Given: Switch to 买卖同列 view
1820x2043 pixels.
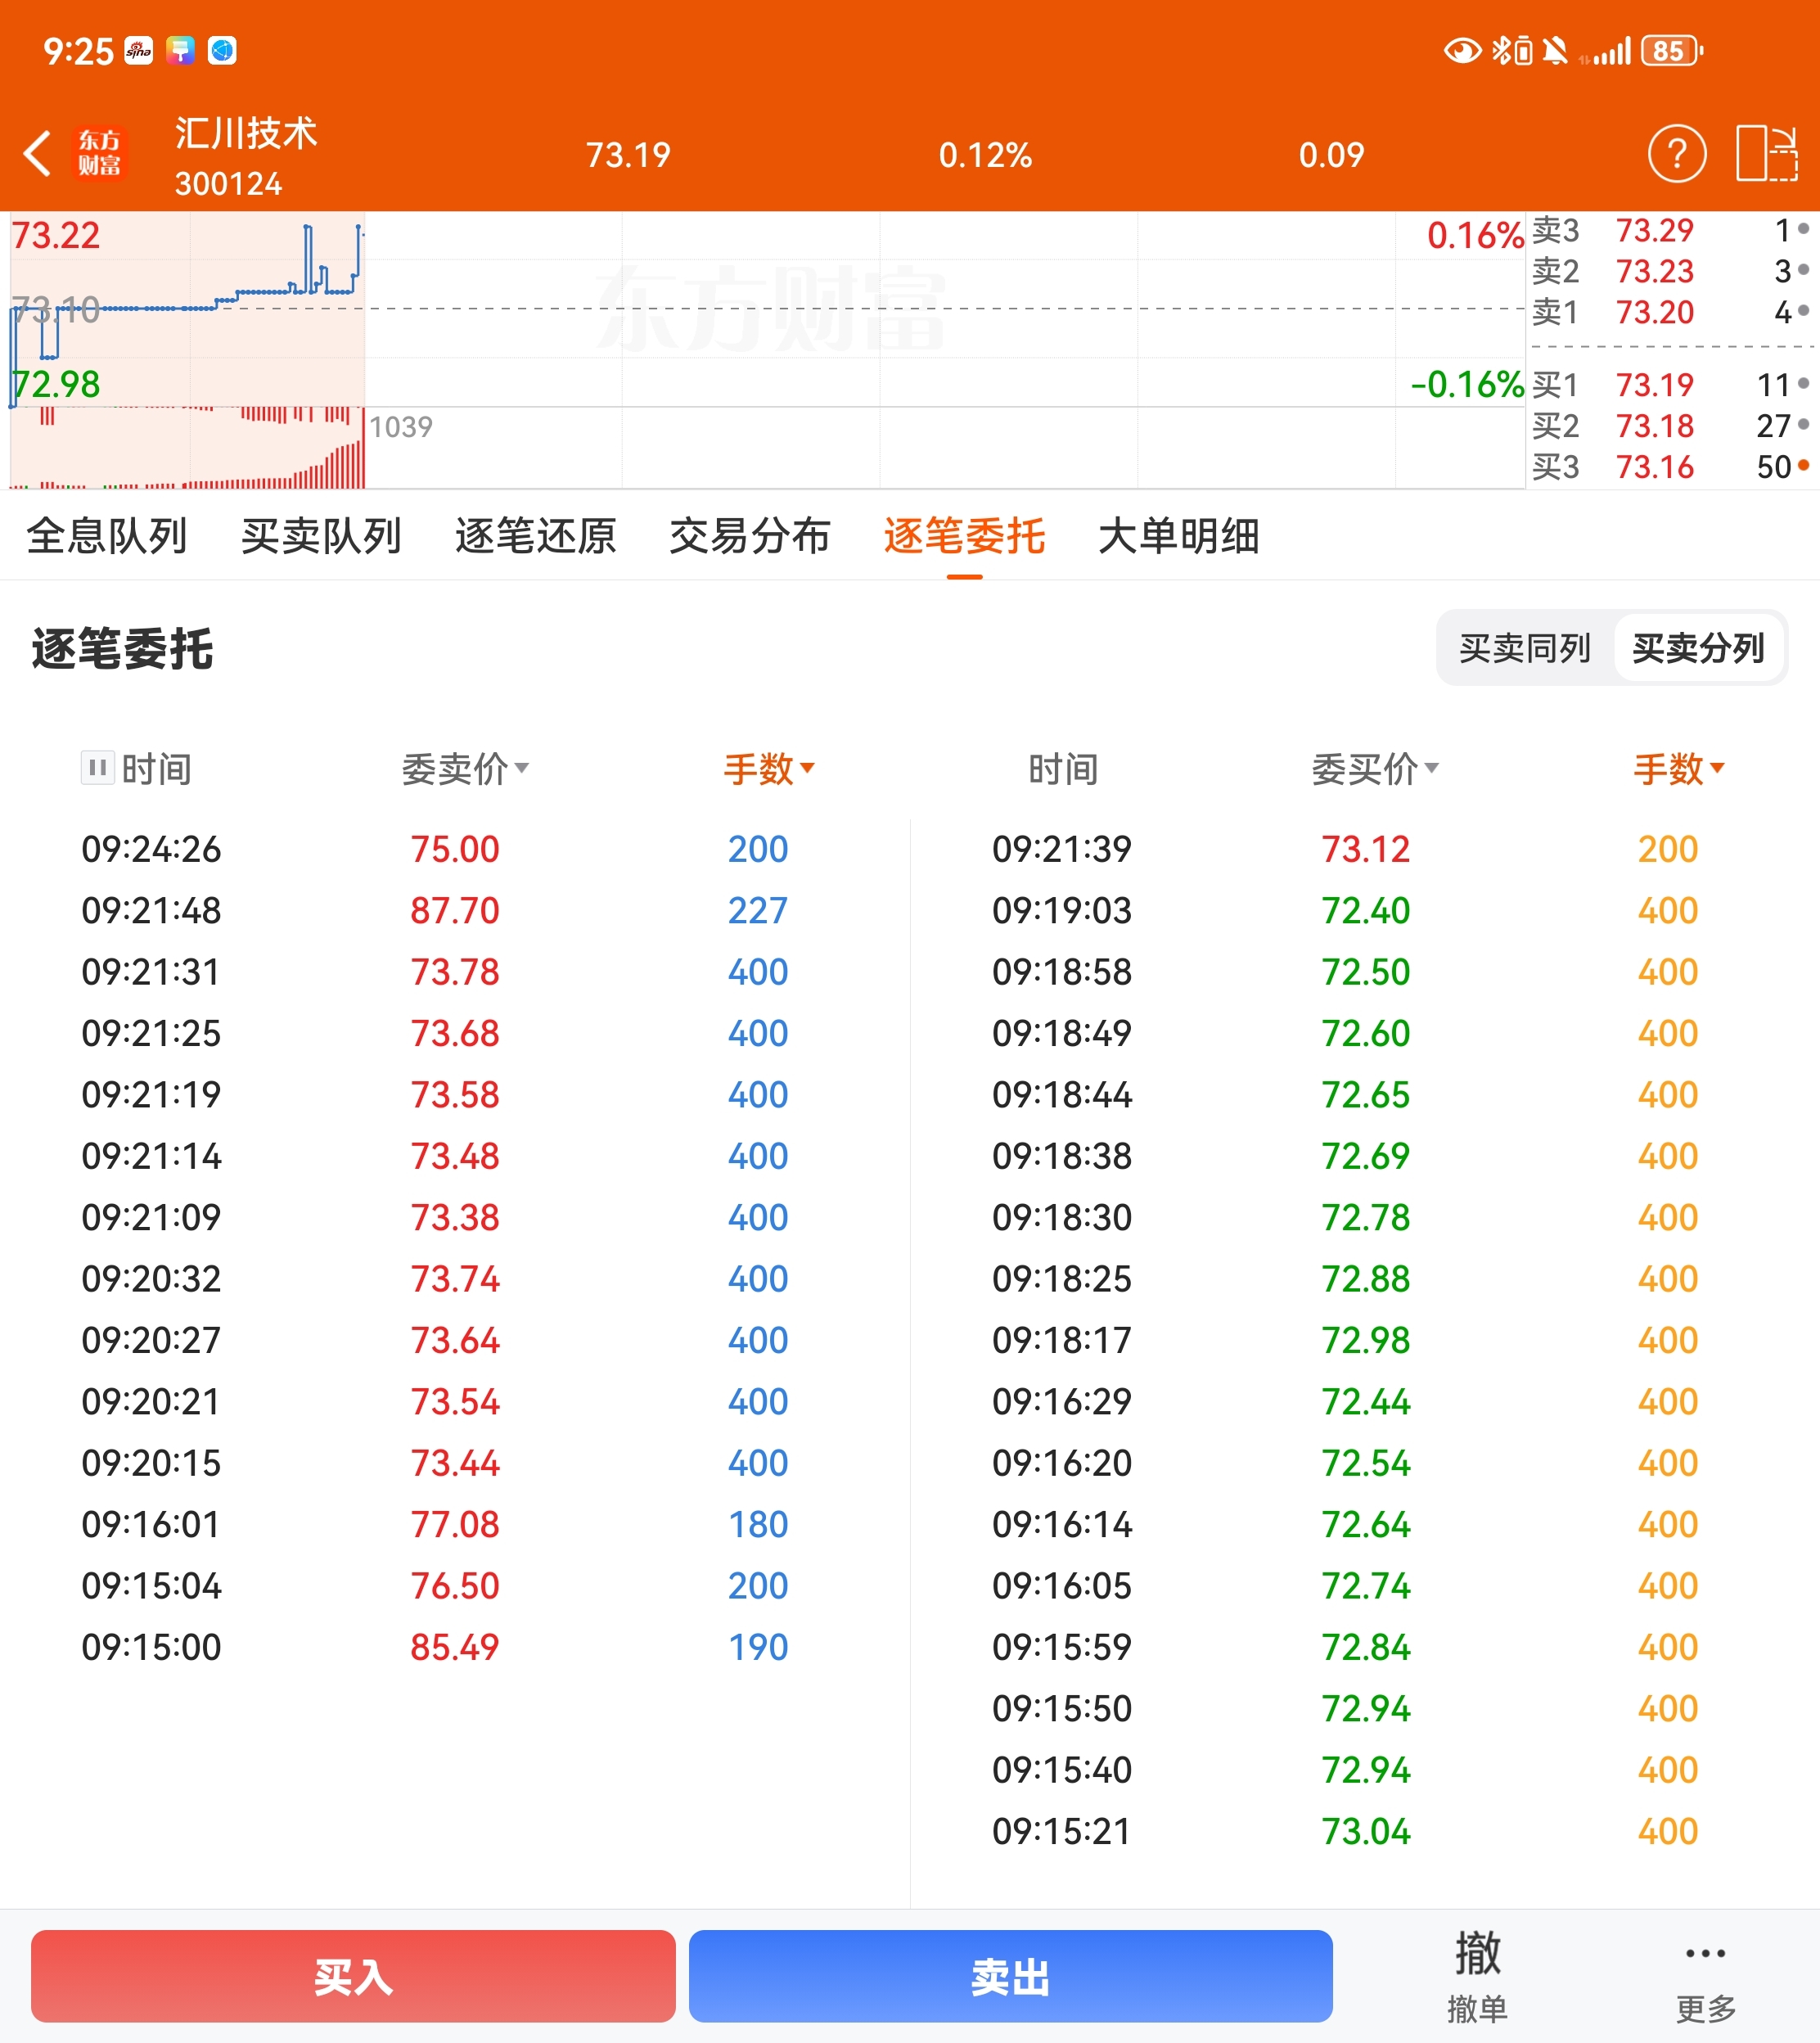Looking at the screenshot, I should click(1524, 648).
